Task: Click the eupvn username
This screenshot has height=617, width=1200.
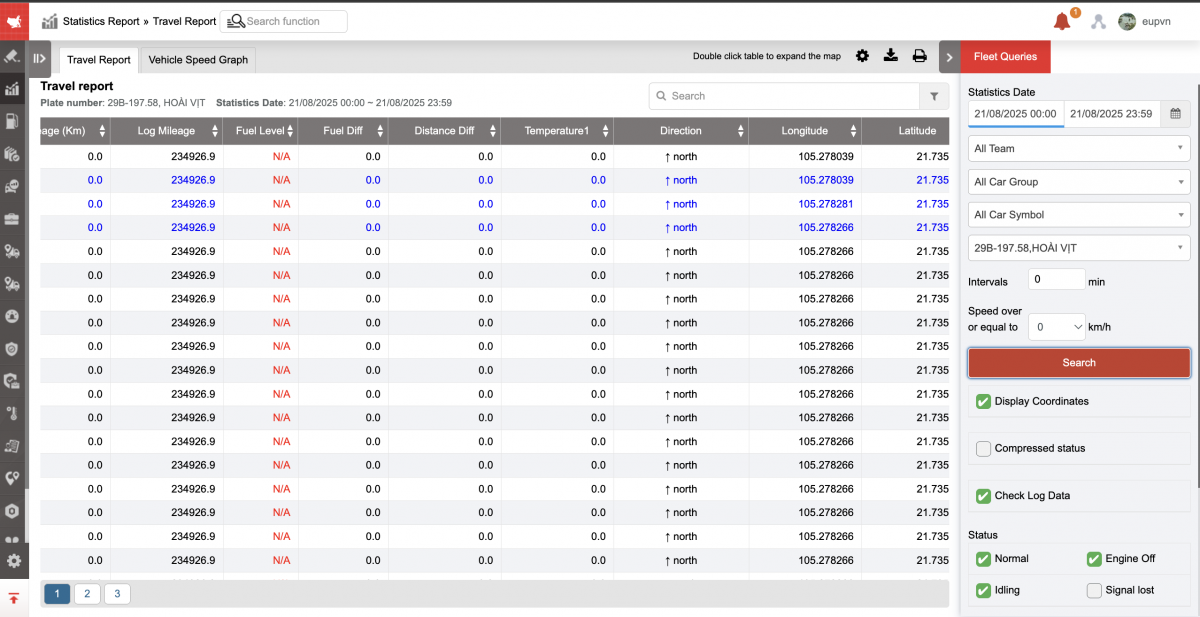Action: click(1157, 21)
